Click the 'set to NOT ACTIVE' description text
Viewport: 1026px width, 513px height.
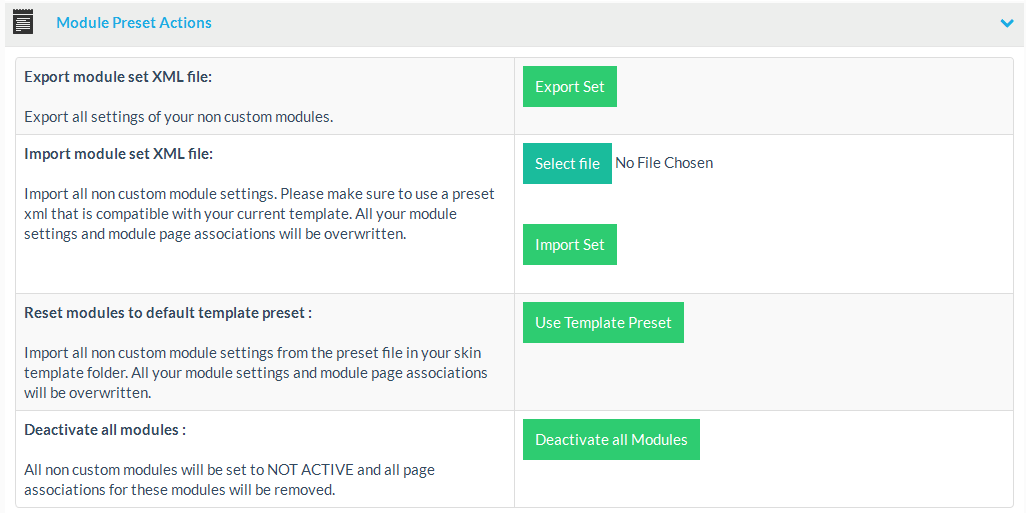(x=229, y=480)
